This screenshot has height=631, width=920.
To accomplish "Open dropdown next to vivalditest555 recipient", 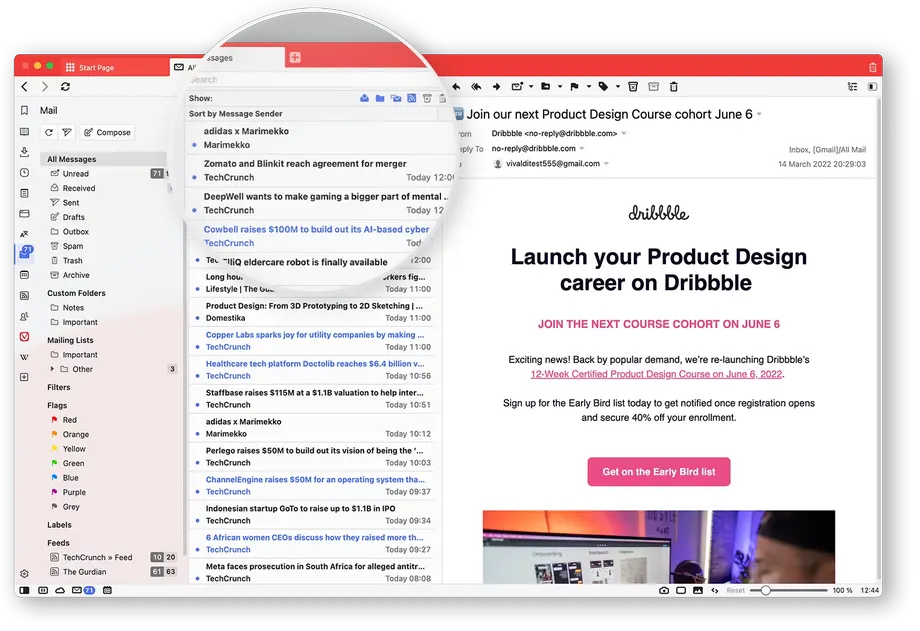I will [606, 164].
